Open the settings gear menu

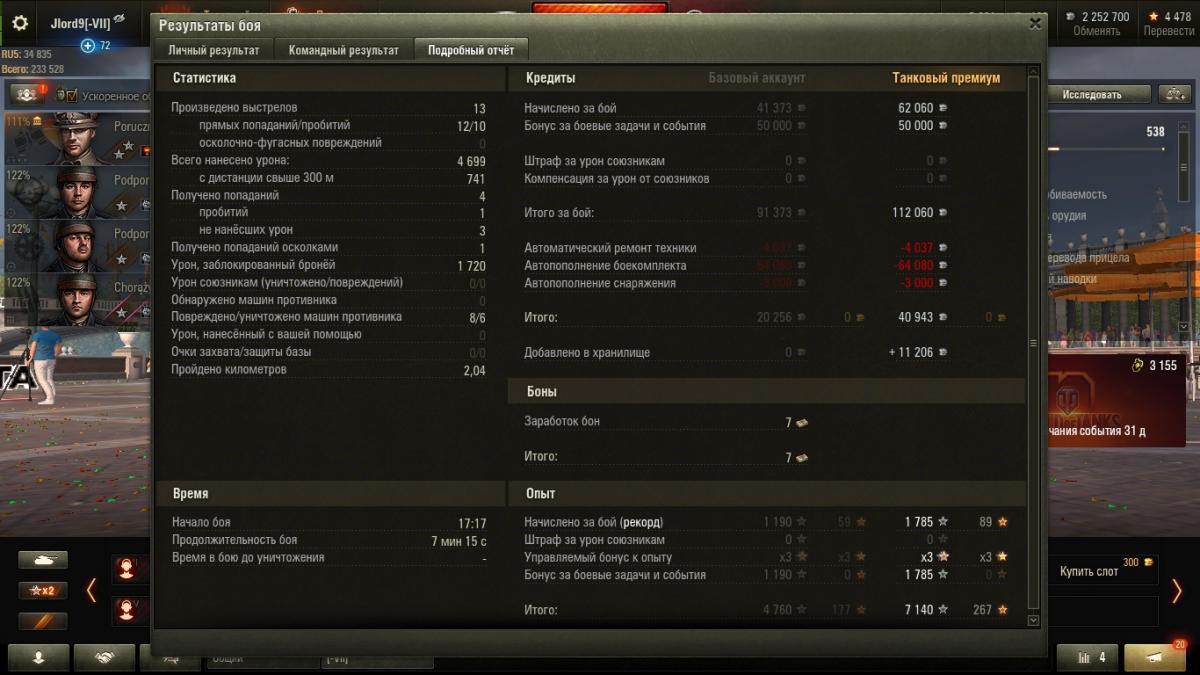pos(20,22)
